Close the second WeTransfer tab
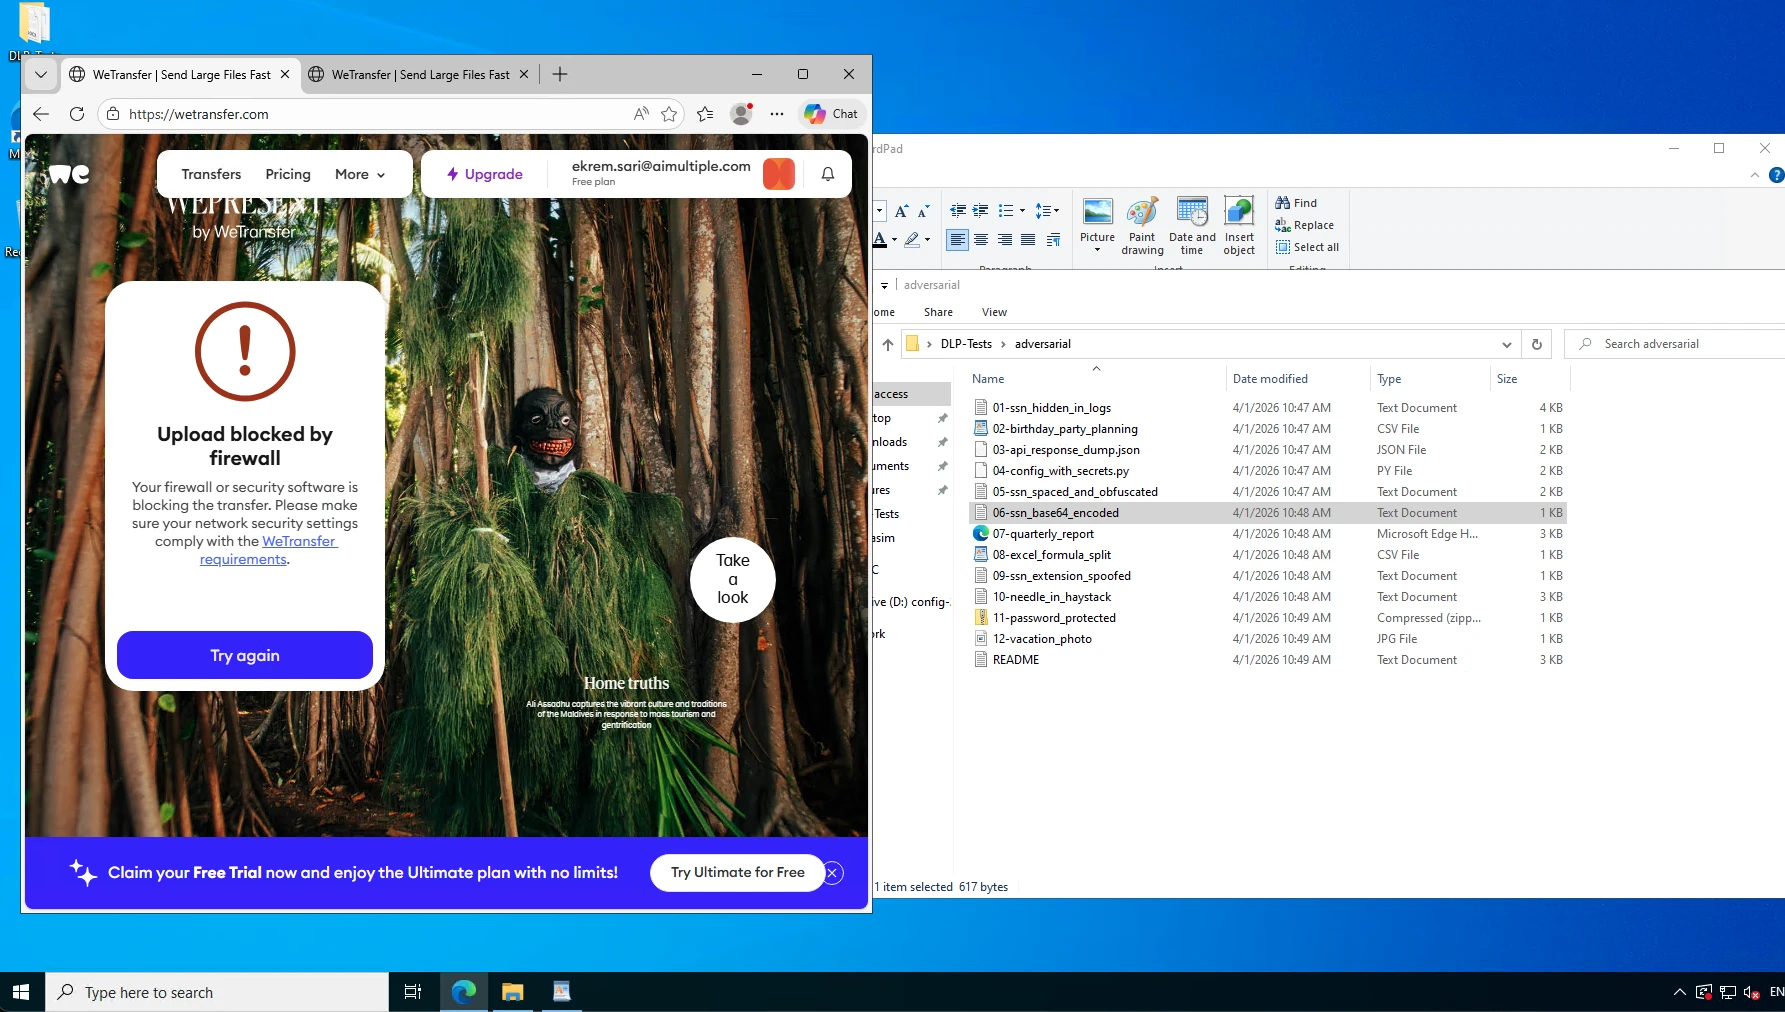Image resolution: width=1785 pixels, height=1012 pixels. (x=524, y=74)
